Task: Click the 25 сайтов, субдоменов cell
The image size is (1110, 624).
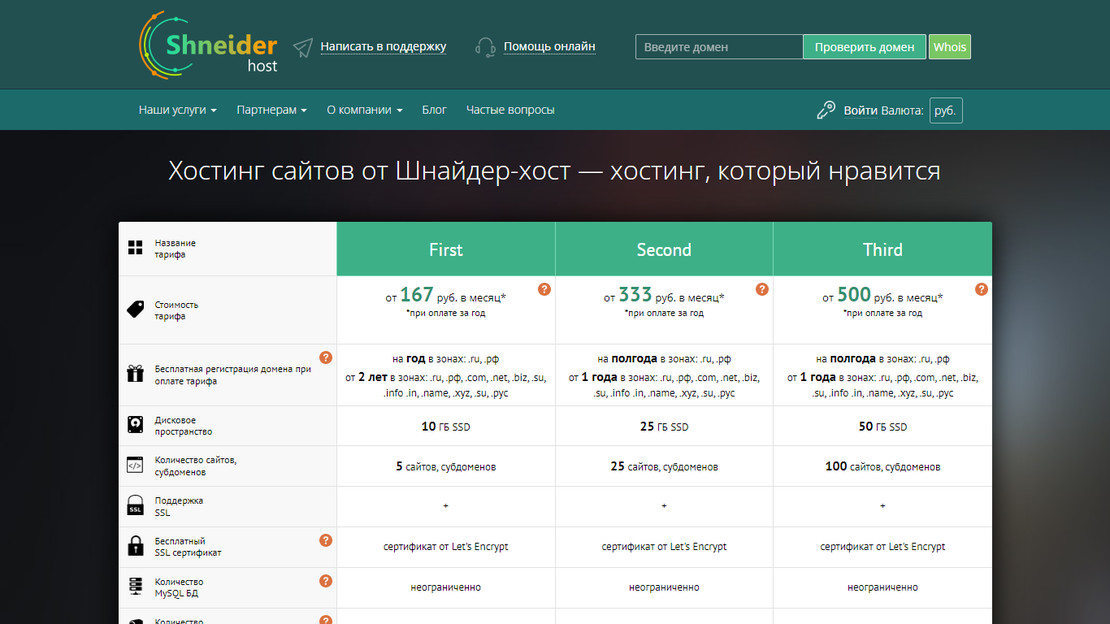Action: (664, 467)
